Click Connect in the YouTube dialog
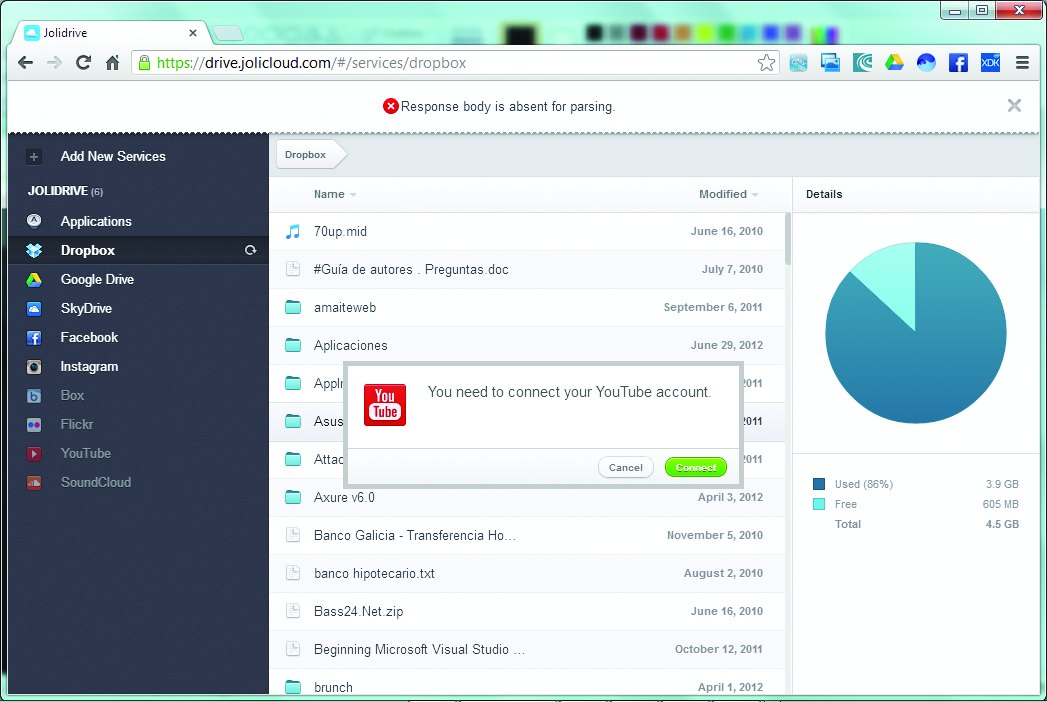Viewport: 1047px width, 702px height. tap(696, 468)
